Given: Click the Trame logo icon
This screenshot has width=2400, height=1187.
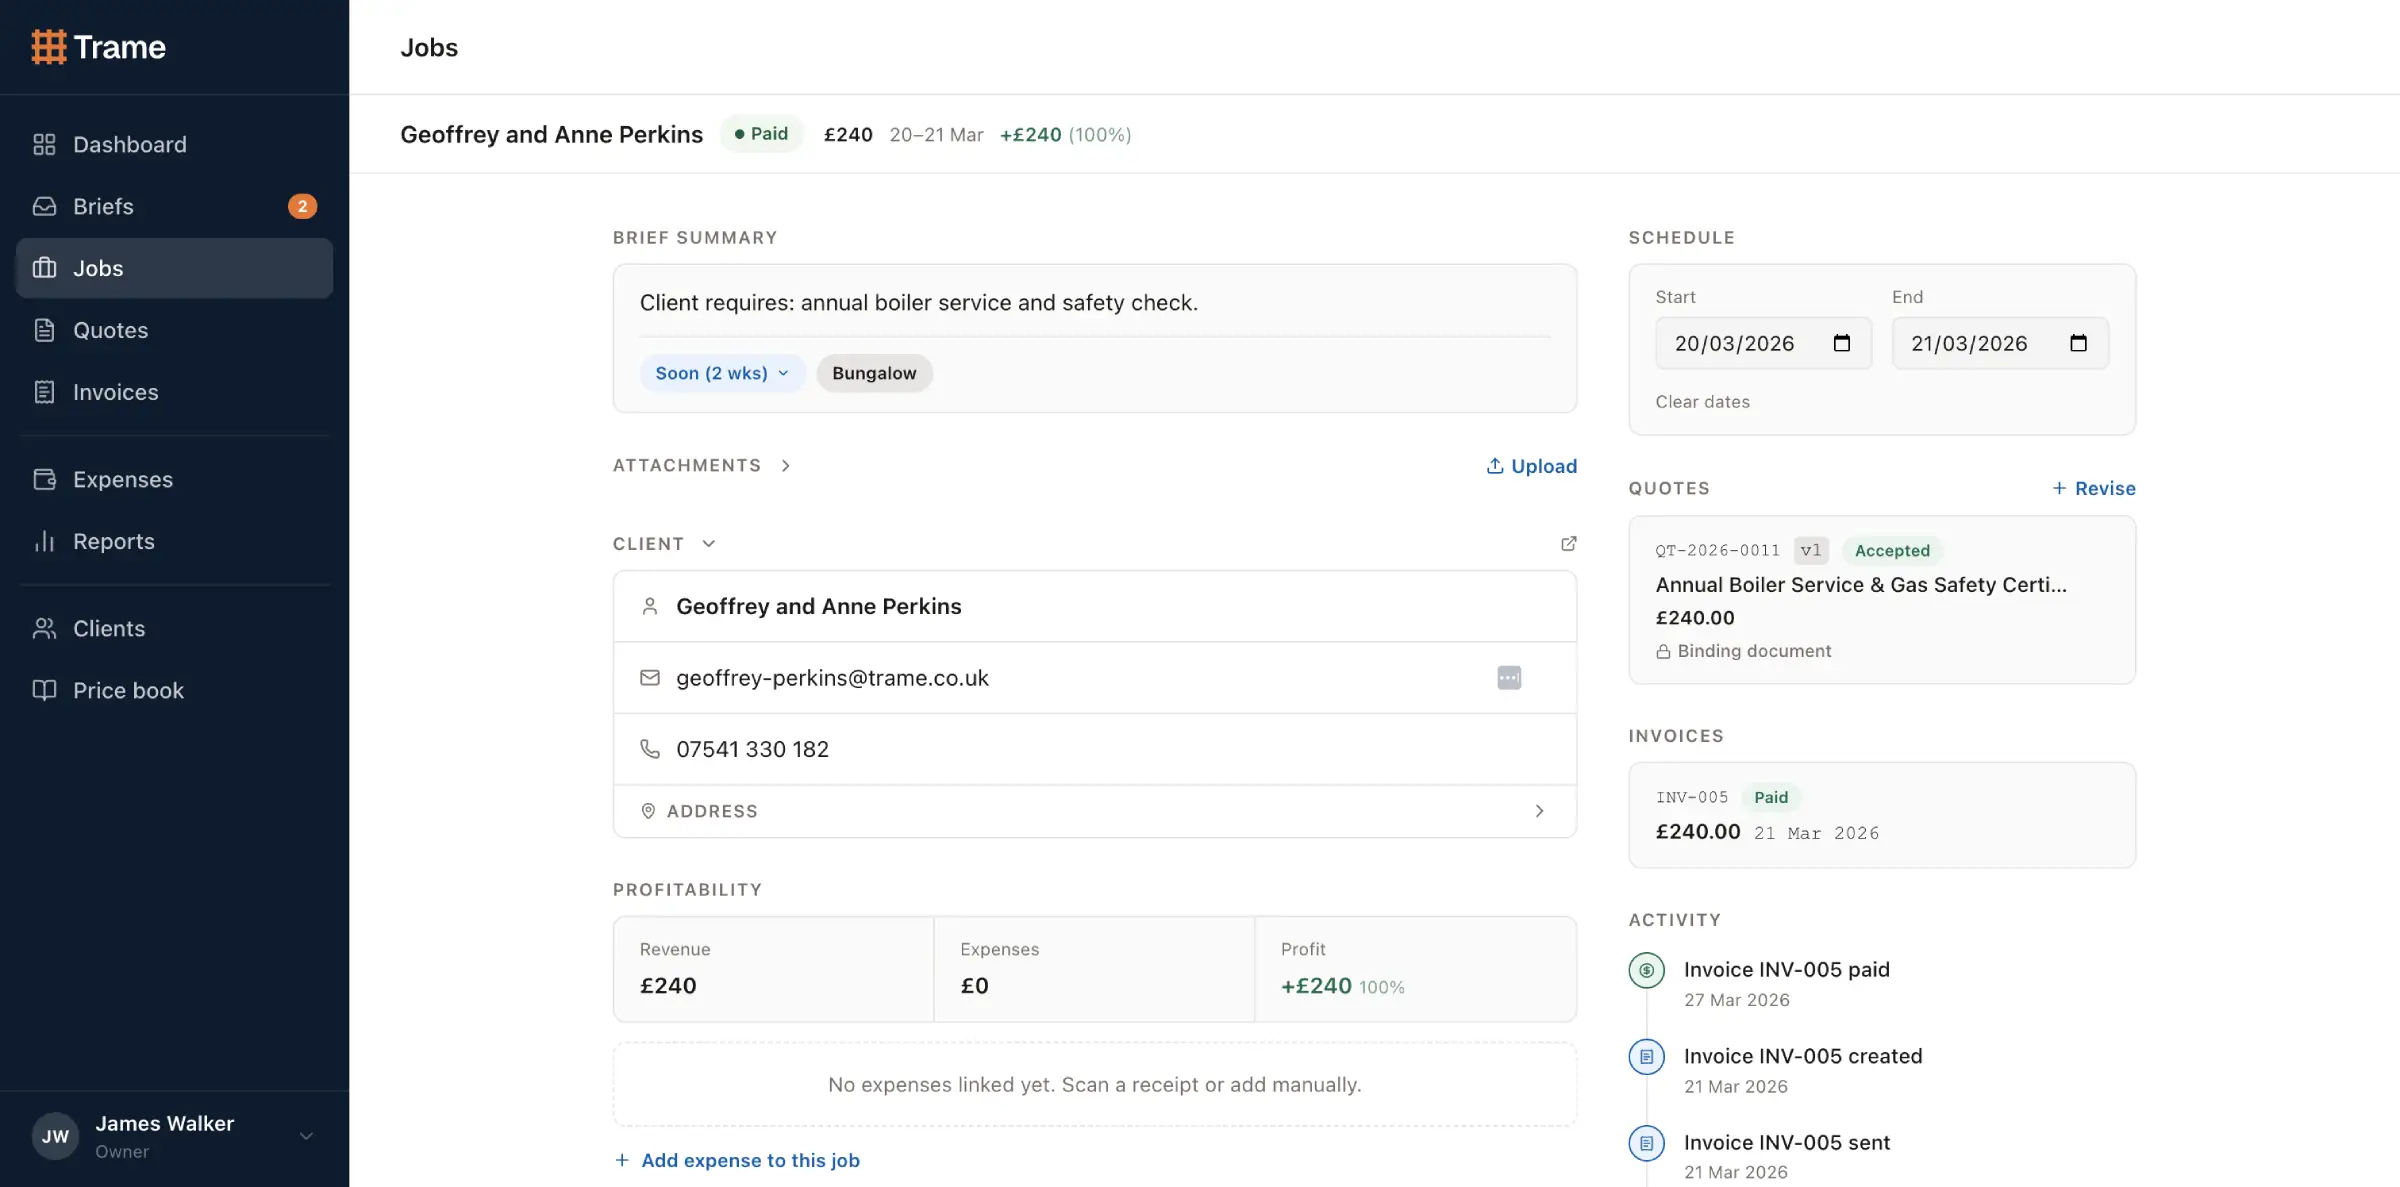Looking at the screenshot, I should coord(48,47).
